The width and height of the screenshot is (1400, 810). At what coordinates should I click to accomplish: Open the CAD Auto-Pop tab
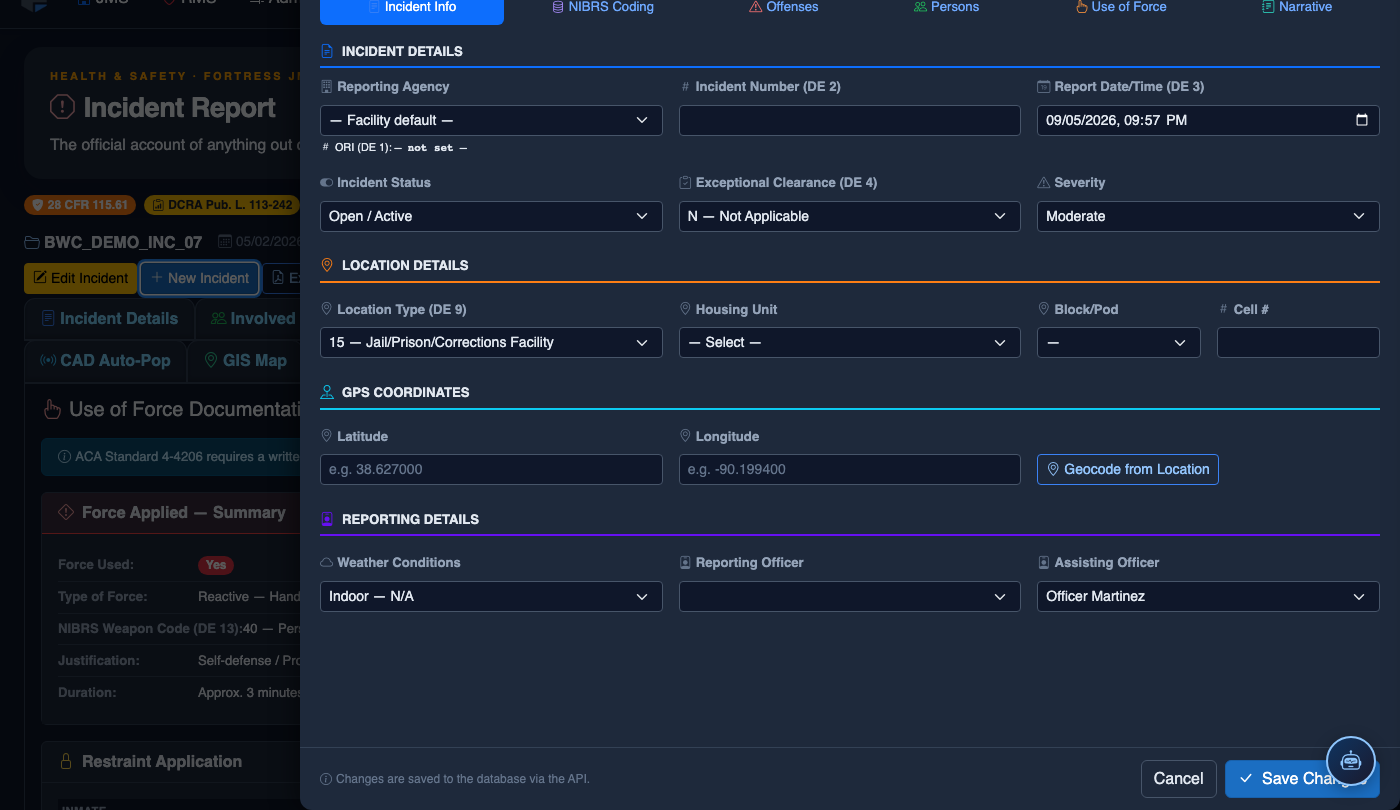point(106,360)
